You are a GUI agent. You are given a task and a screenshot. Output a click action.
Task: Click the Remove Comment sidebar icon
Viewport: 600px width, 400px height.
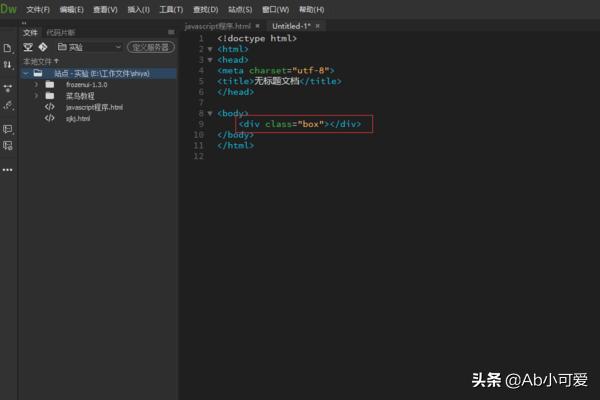(x=8, y=146)
